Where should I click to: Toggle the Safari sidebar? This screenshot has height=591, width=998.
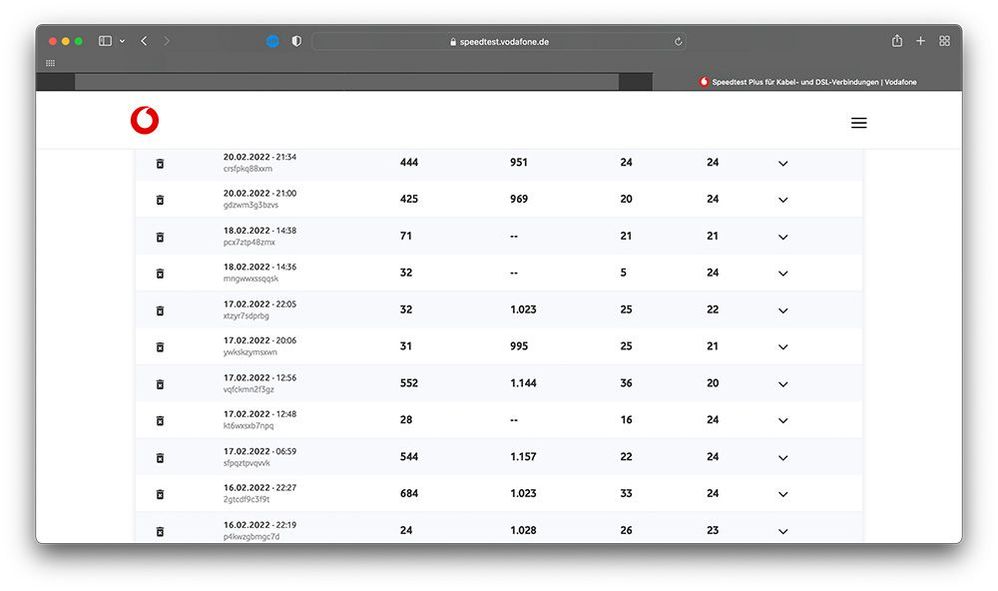click(x=105, y=41)
